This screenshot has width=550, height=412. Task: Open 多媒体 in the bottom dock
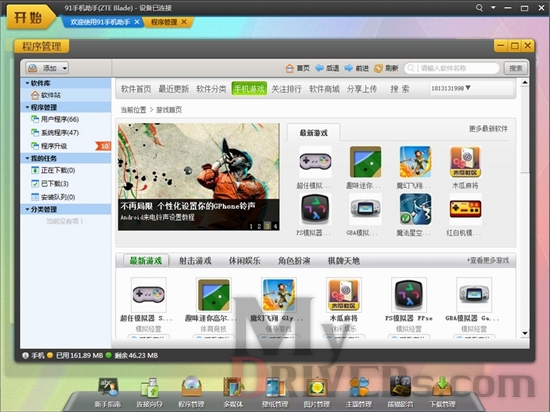coord(233,392)
